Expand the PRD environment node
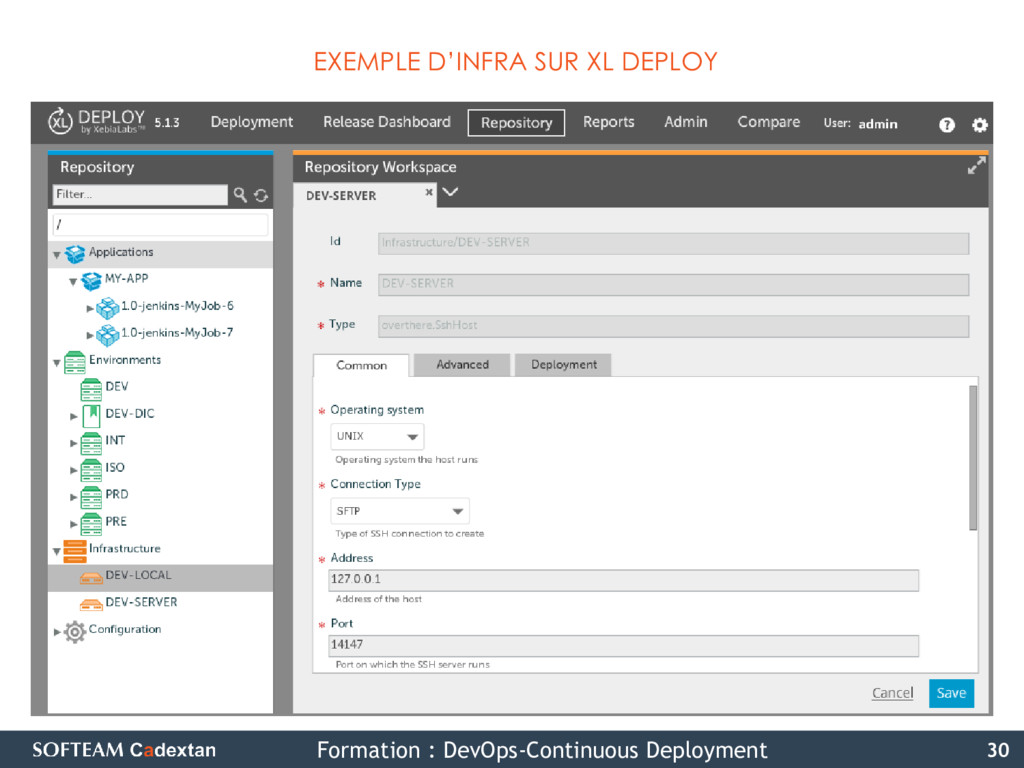Screen dimensions: 1024x768 pos(74,497)
